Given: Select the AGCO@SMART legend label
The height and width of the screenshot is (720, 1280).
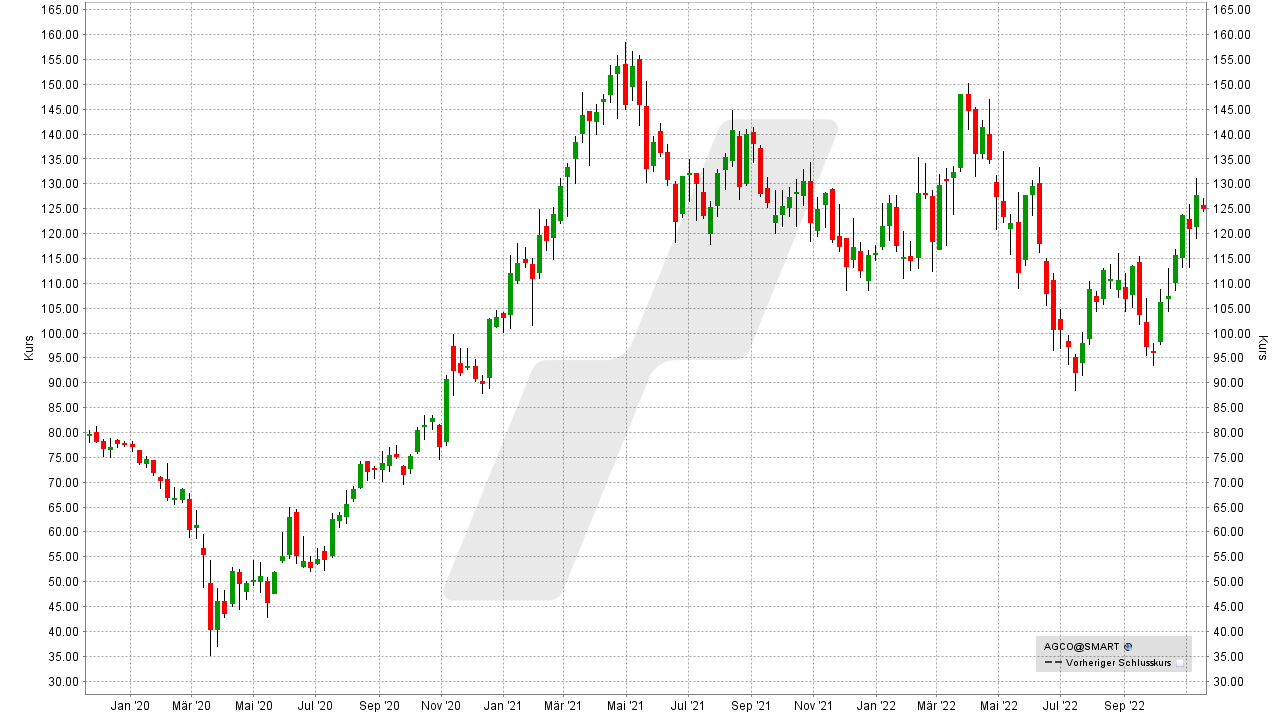Looking at the screenshot, I should pos(1082,647).
